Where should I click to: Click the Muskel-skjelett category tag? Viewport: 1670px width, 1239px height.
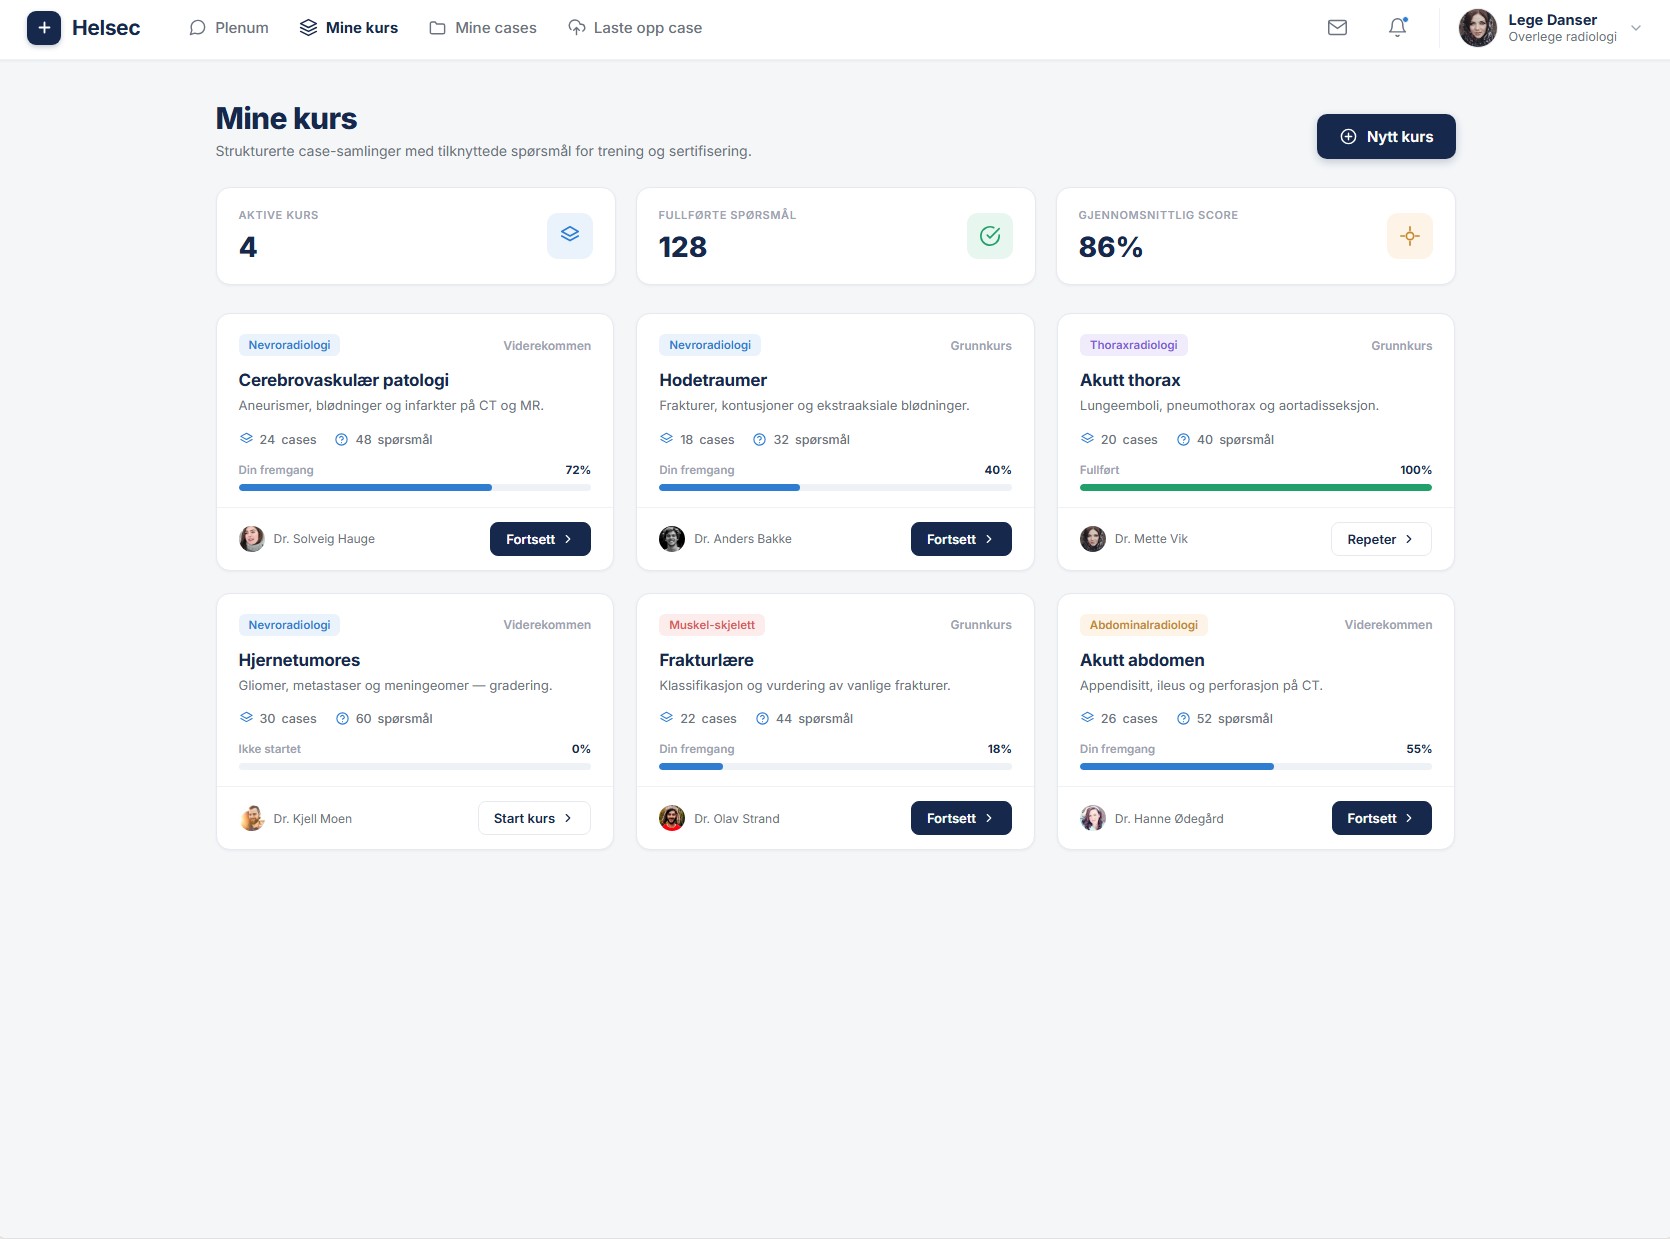(x=712, y=625)
